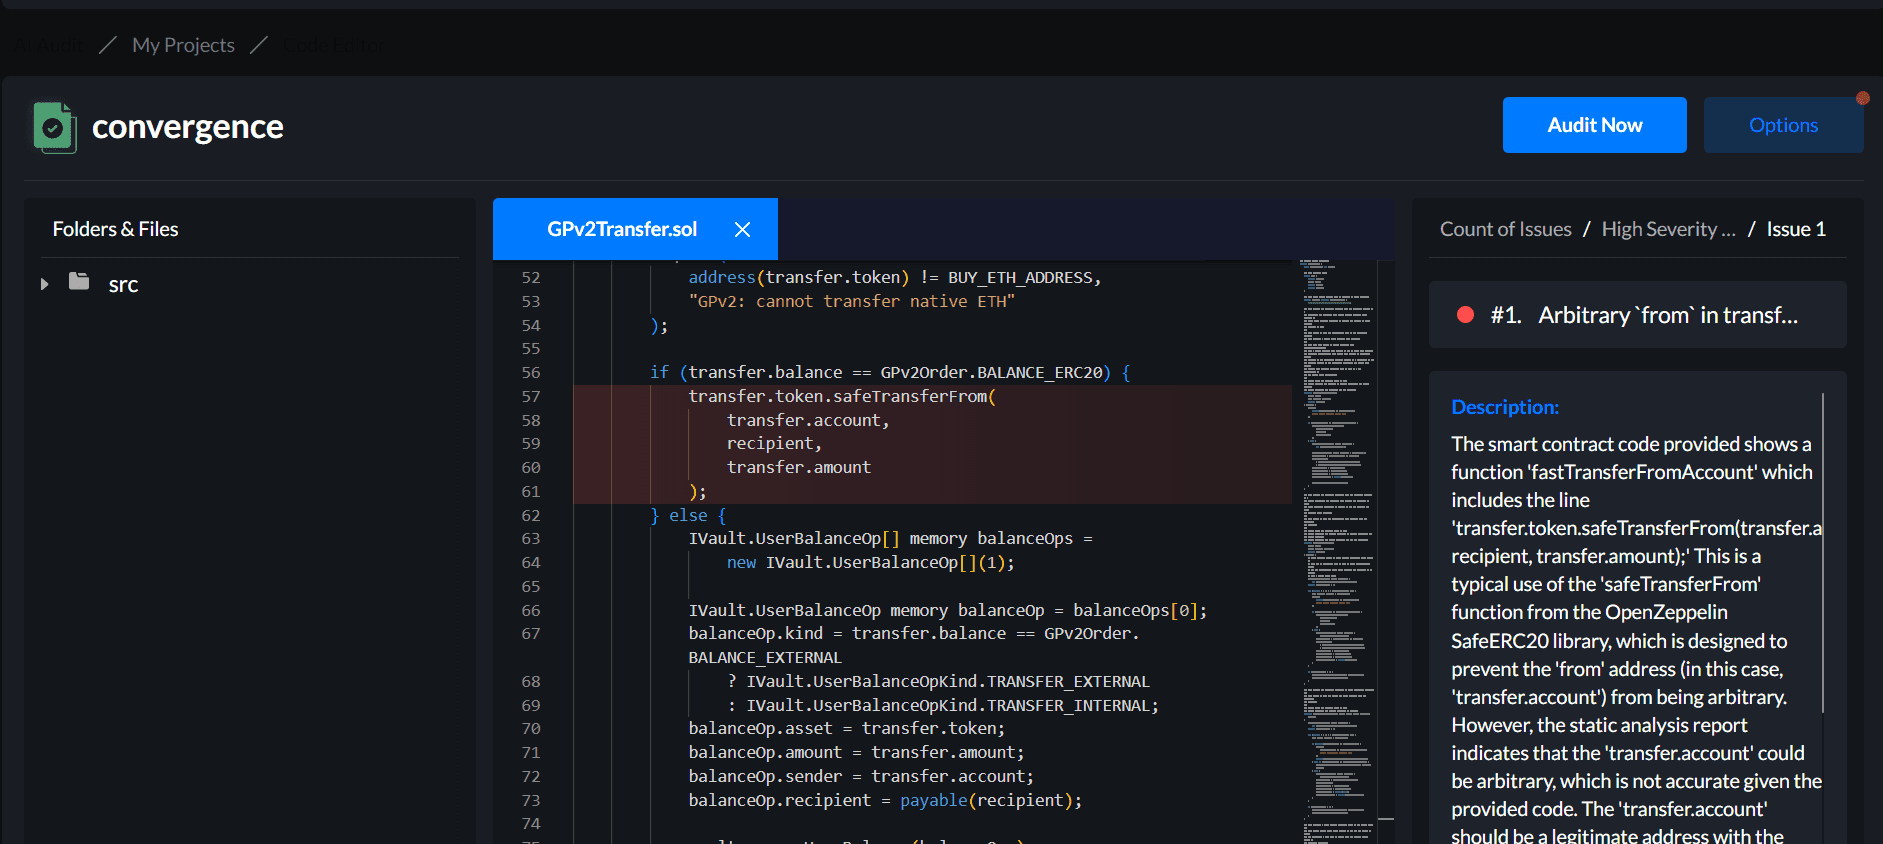1883x844 pixels.
Task: Expand the src folder arrow
Action: pos(44,284)
